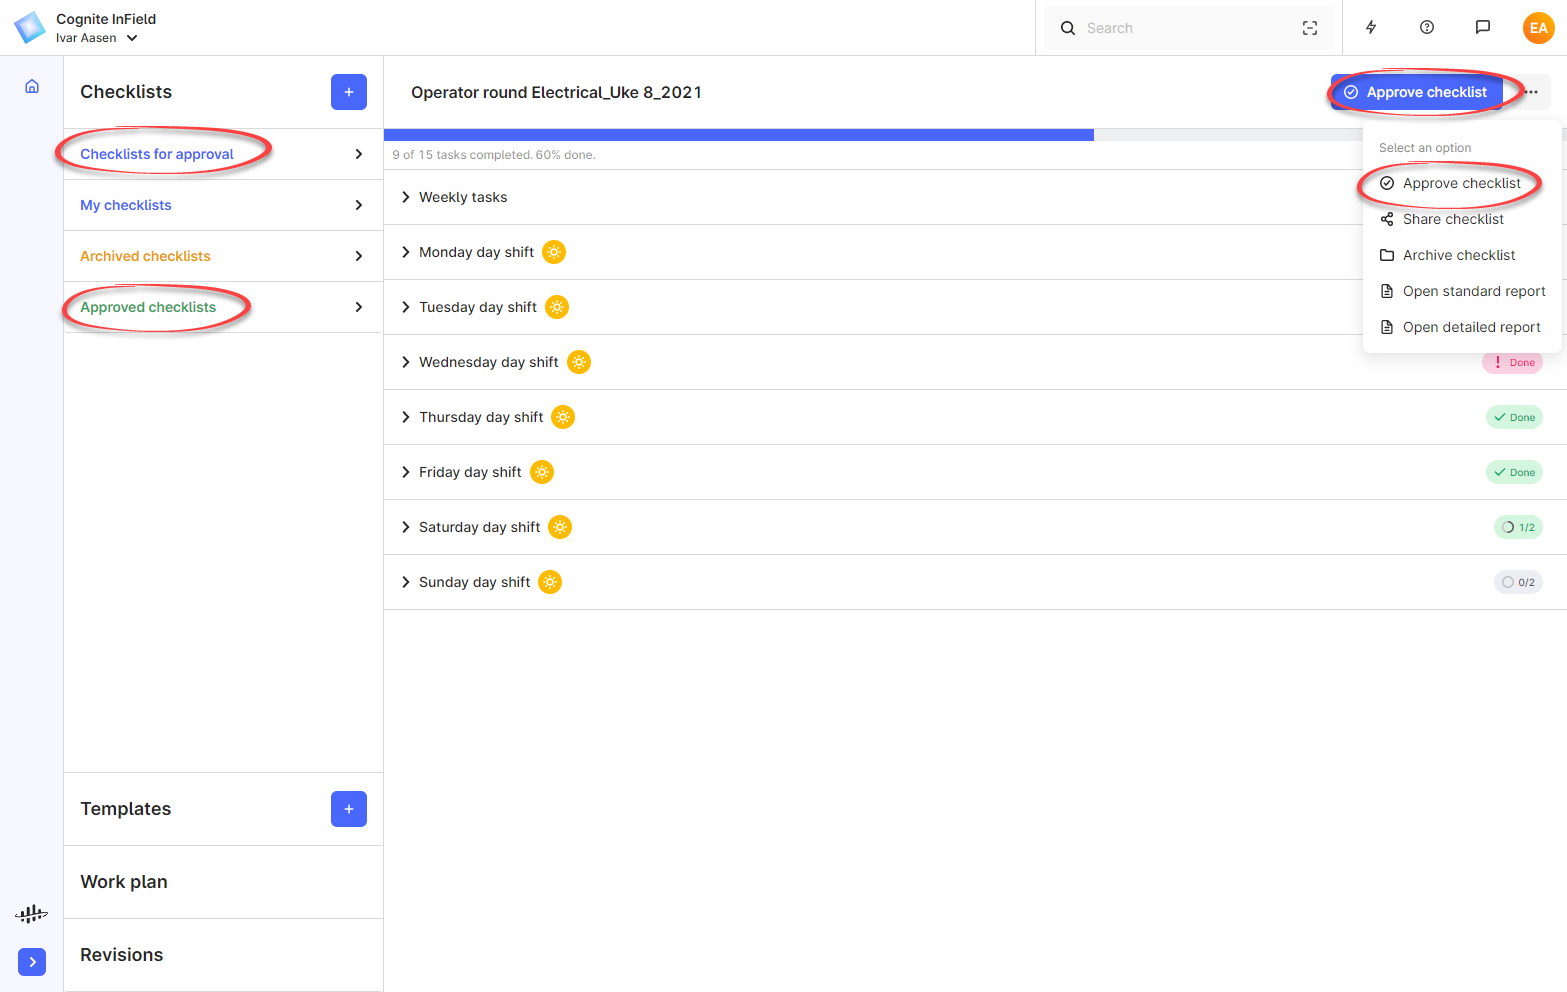
Task: Click the lightning bolt quick actions icon
Action: pyautogui.click(x=1371, y=27)
